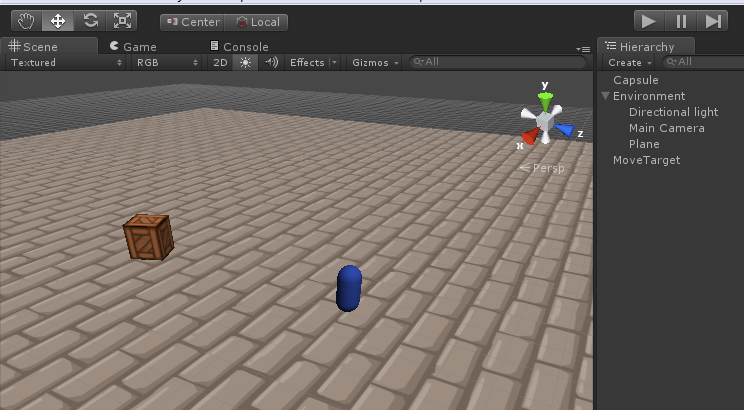The width and height of the screenshot is (744, 410).
Task: Click the gizmo center cube
Action: click(x=545, y=121)
